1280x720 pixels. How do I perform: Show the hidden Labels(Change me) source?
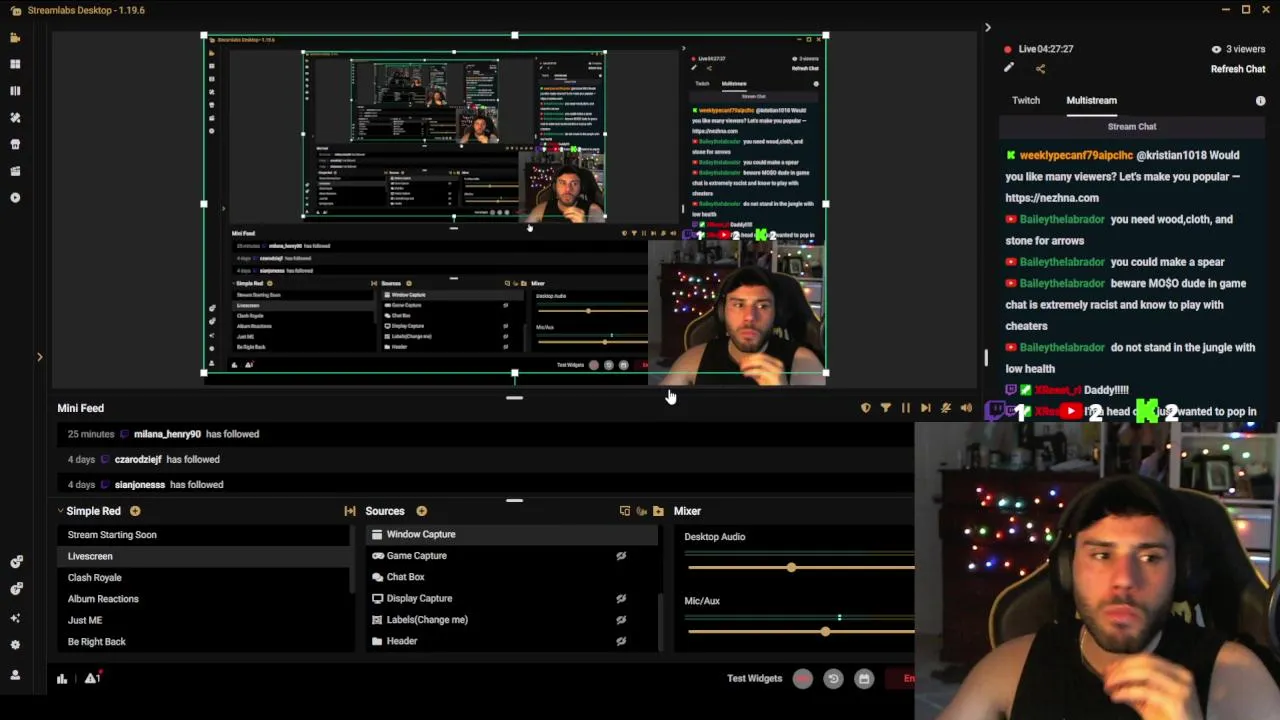pyautogui.click(x=621, y=620)
